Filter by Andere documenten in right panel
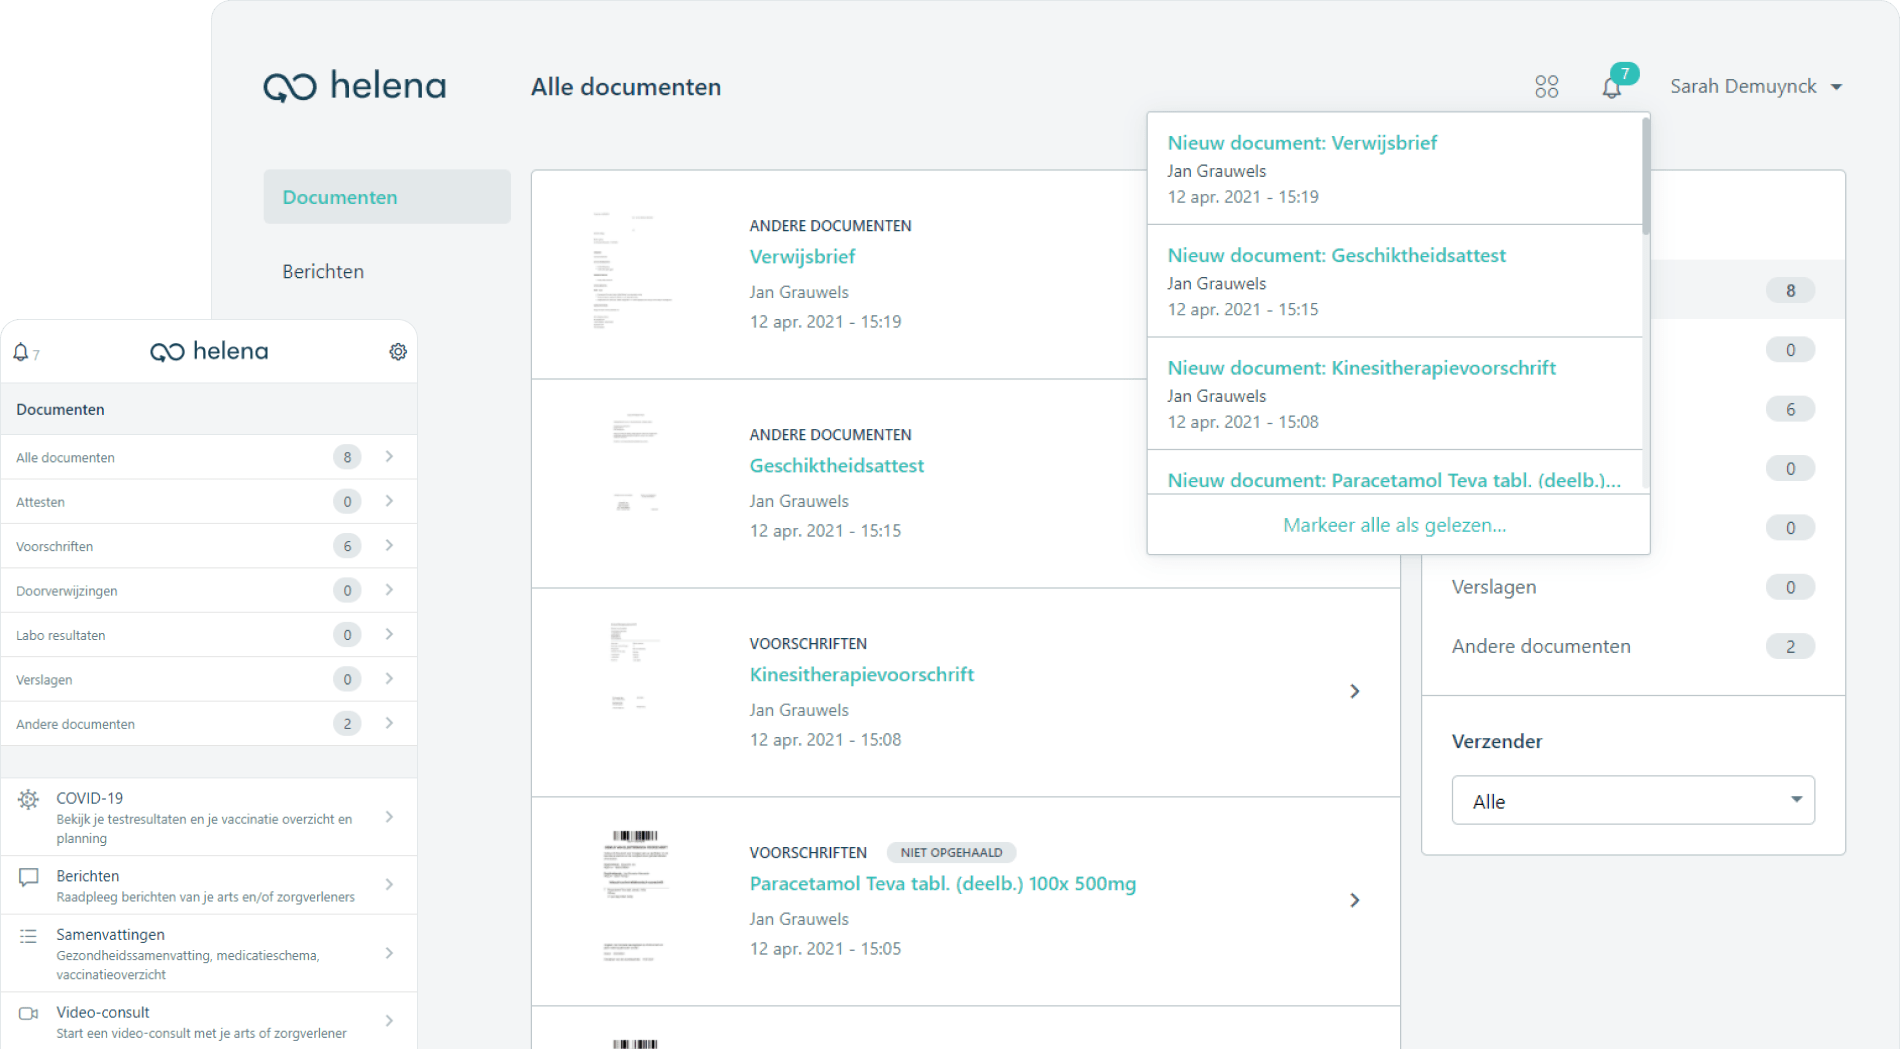Screen dimensions: 1900x1049 click(1541, 647)
